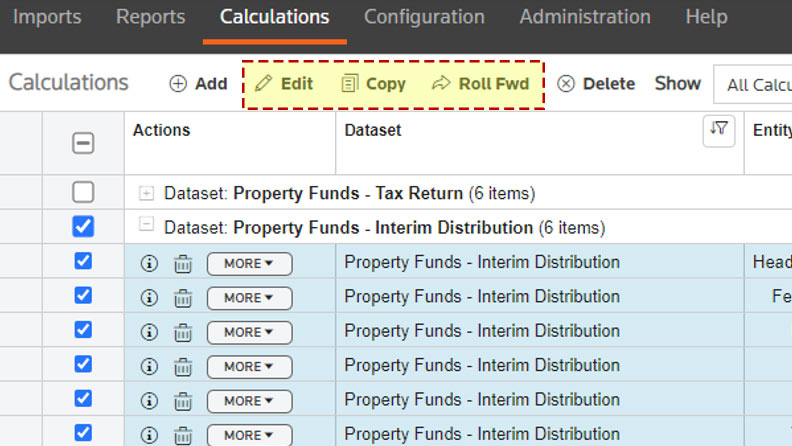
Task: Click the Edit pencil toolbar button
Action: [284, 84]
